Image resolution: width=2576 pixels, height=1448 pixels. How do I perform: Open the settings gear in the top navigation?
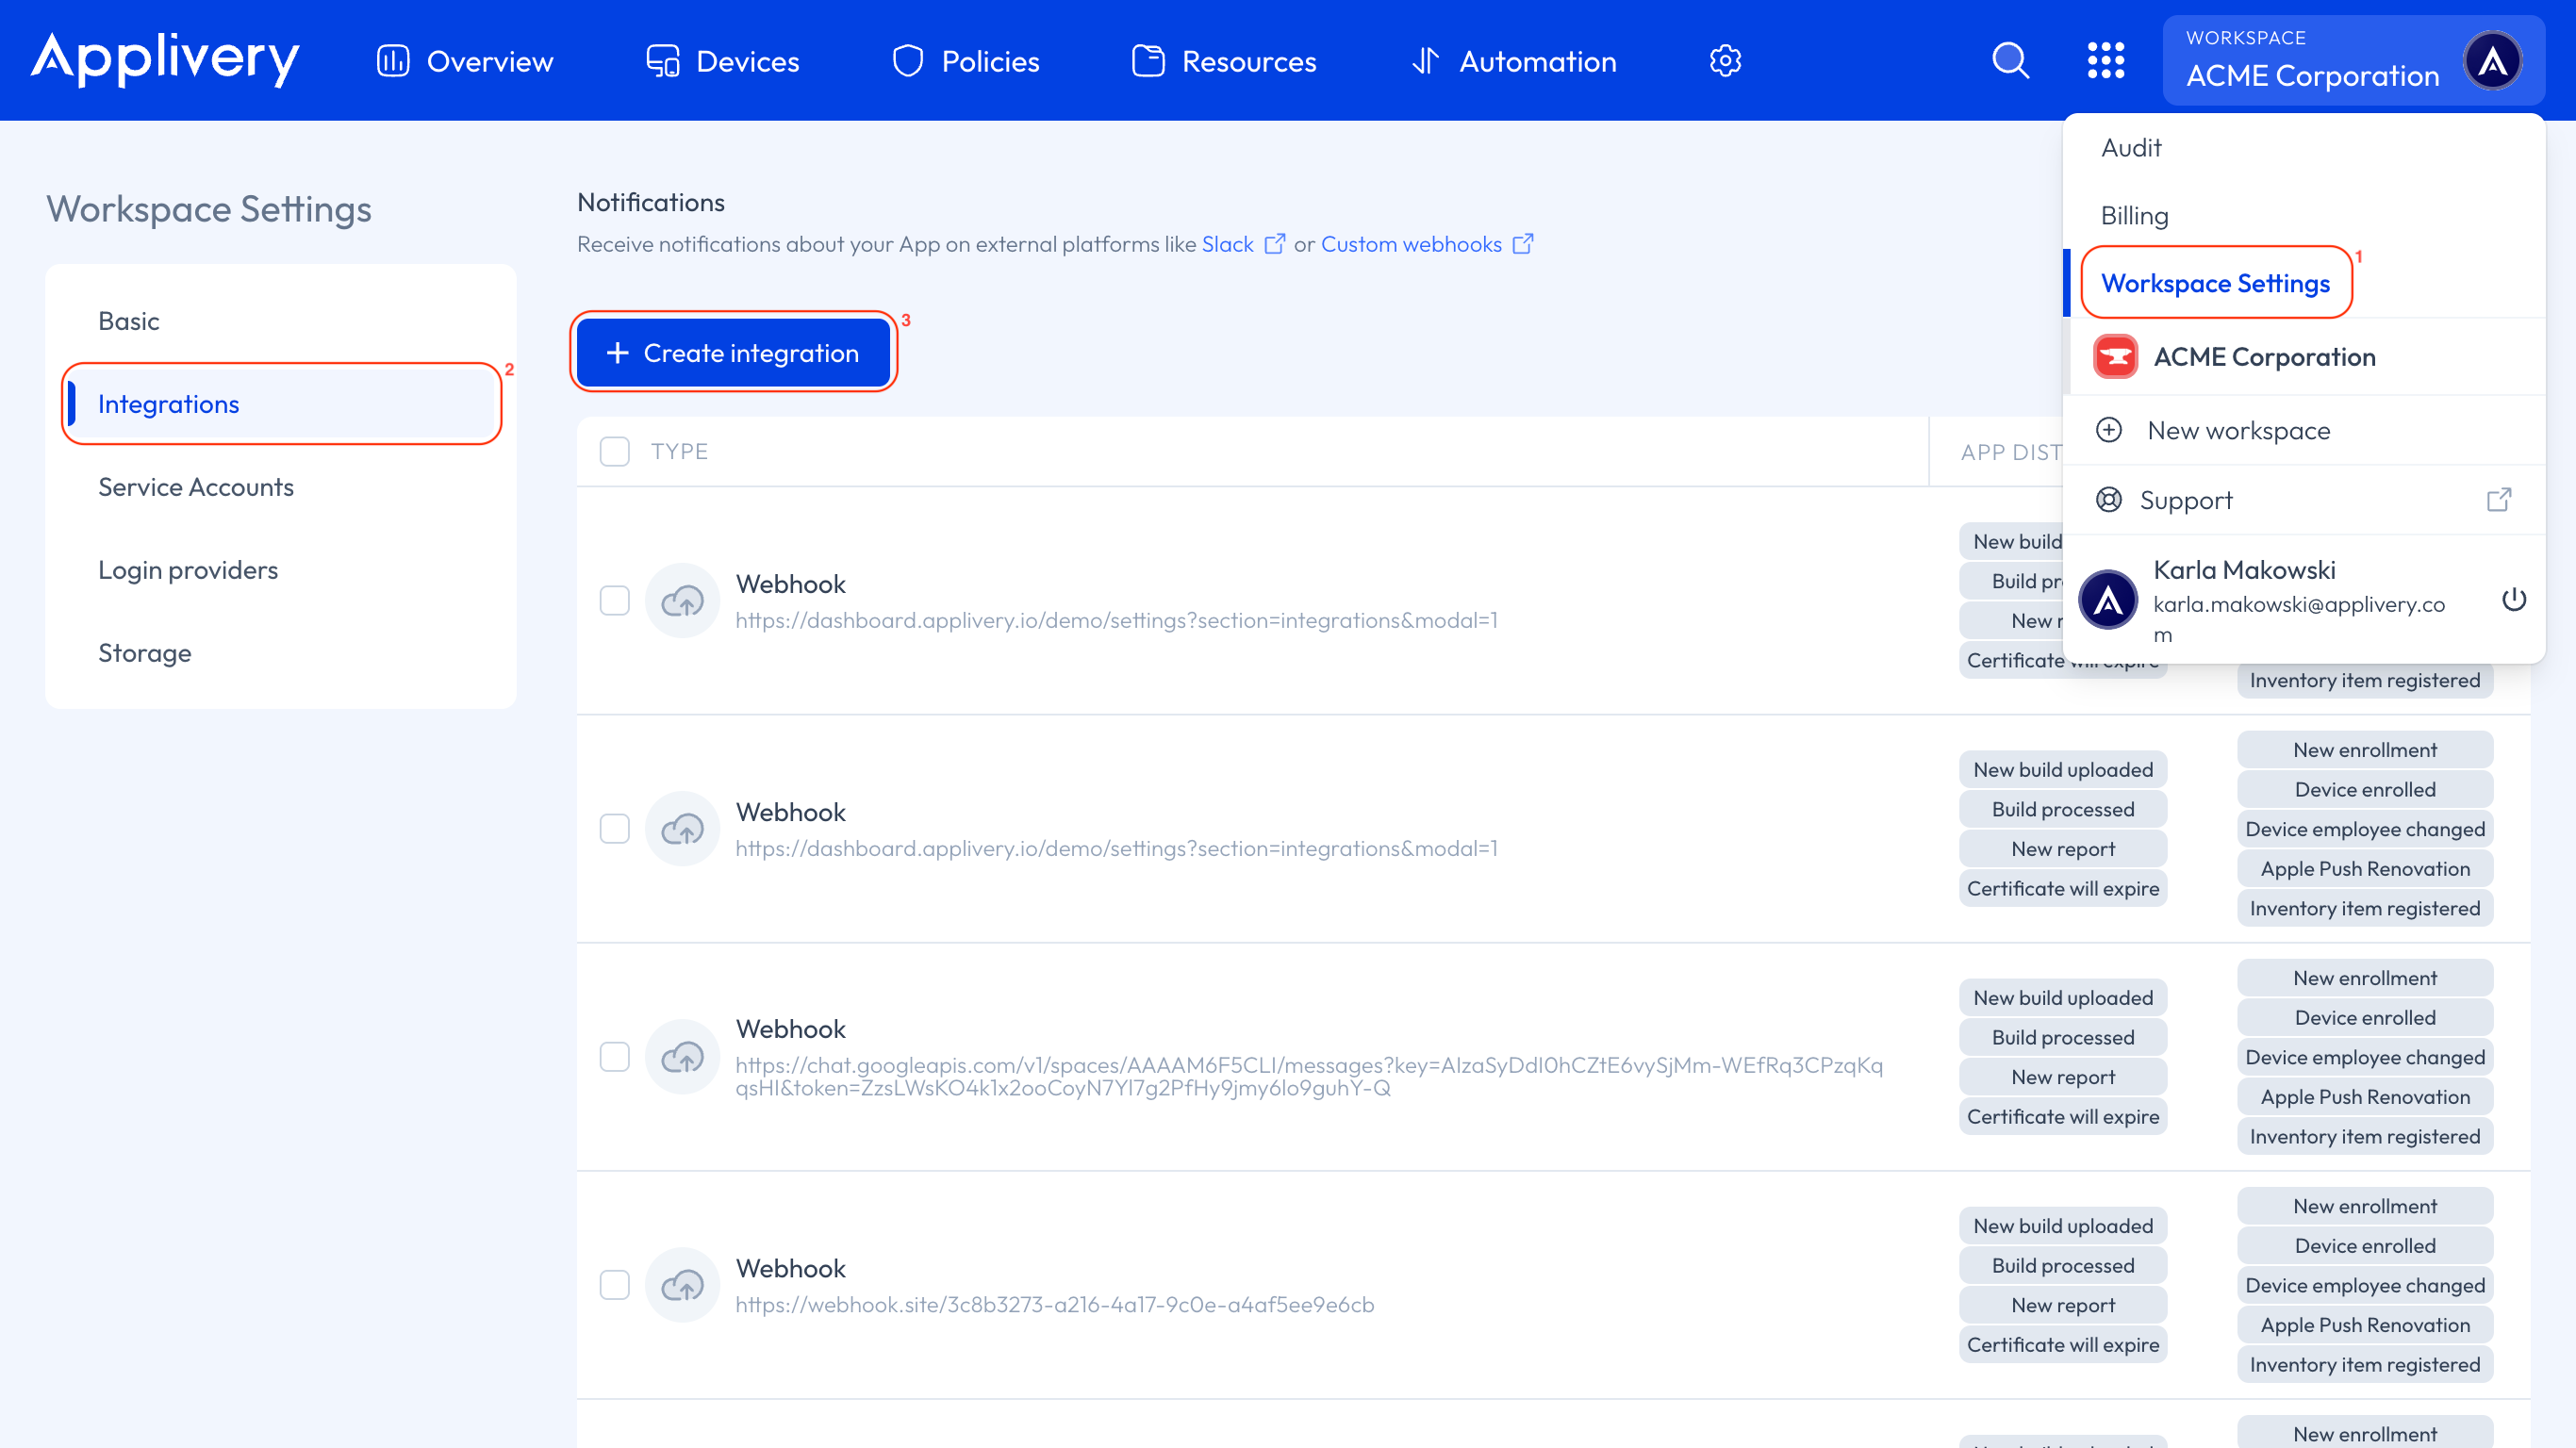point(1725,60)
